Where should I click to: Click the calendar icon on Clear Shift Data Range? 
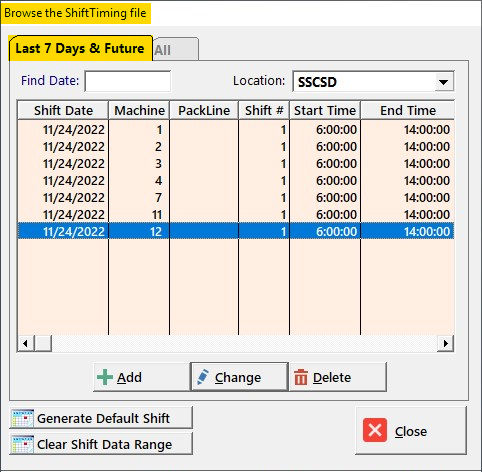coord(22,444)
